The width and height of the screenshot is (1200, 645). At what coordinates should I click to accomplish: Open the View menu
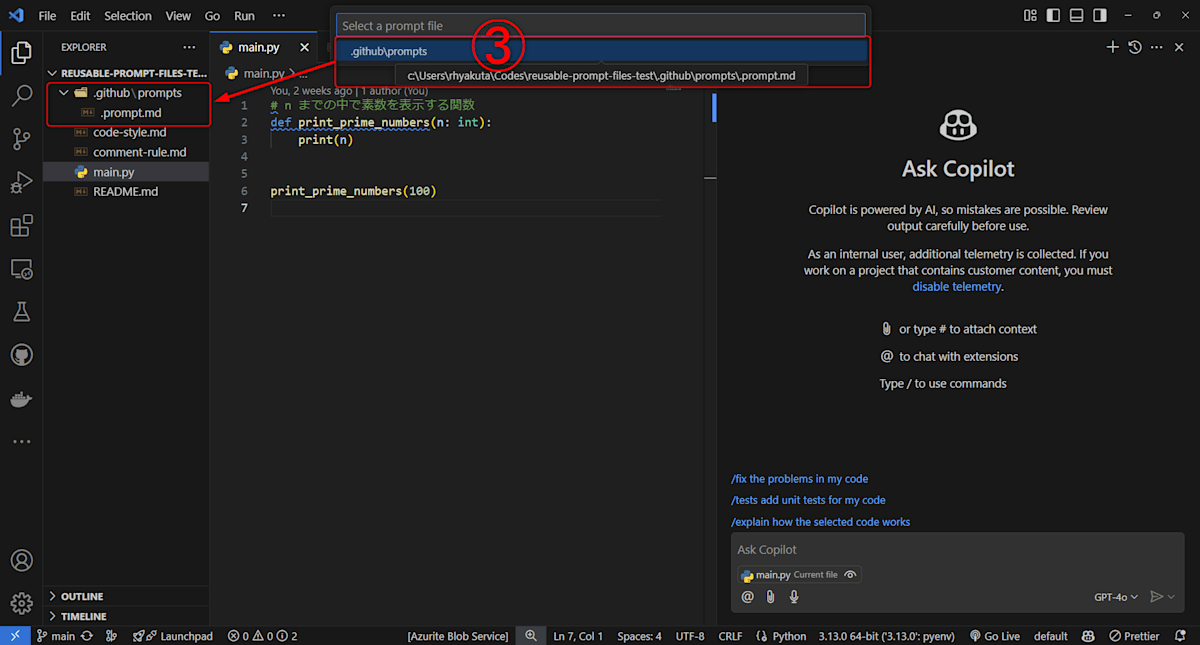point(178,16)
